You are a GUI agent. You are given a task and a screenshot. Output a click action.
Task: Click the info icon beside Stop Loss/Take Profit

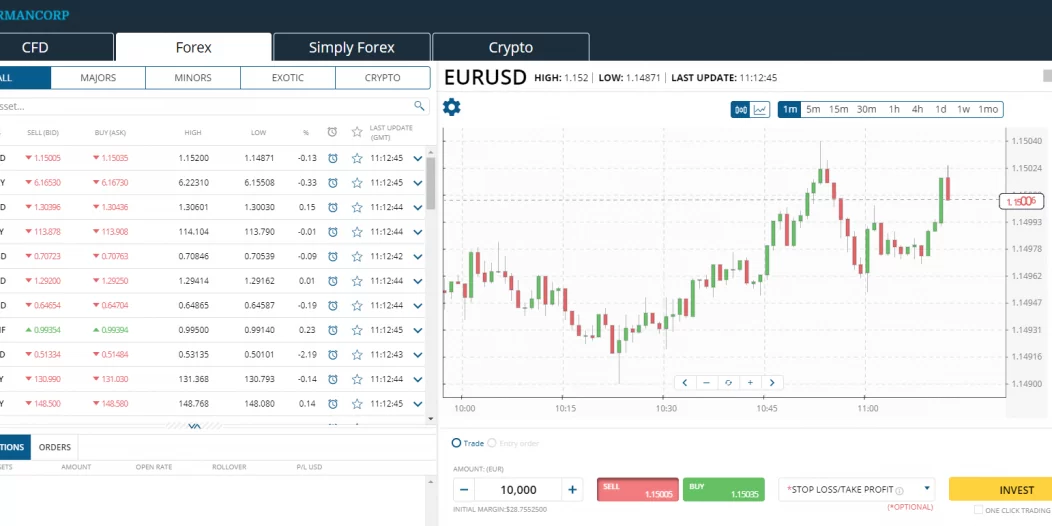click(900, 490)
